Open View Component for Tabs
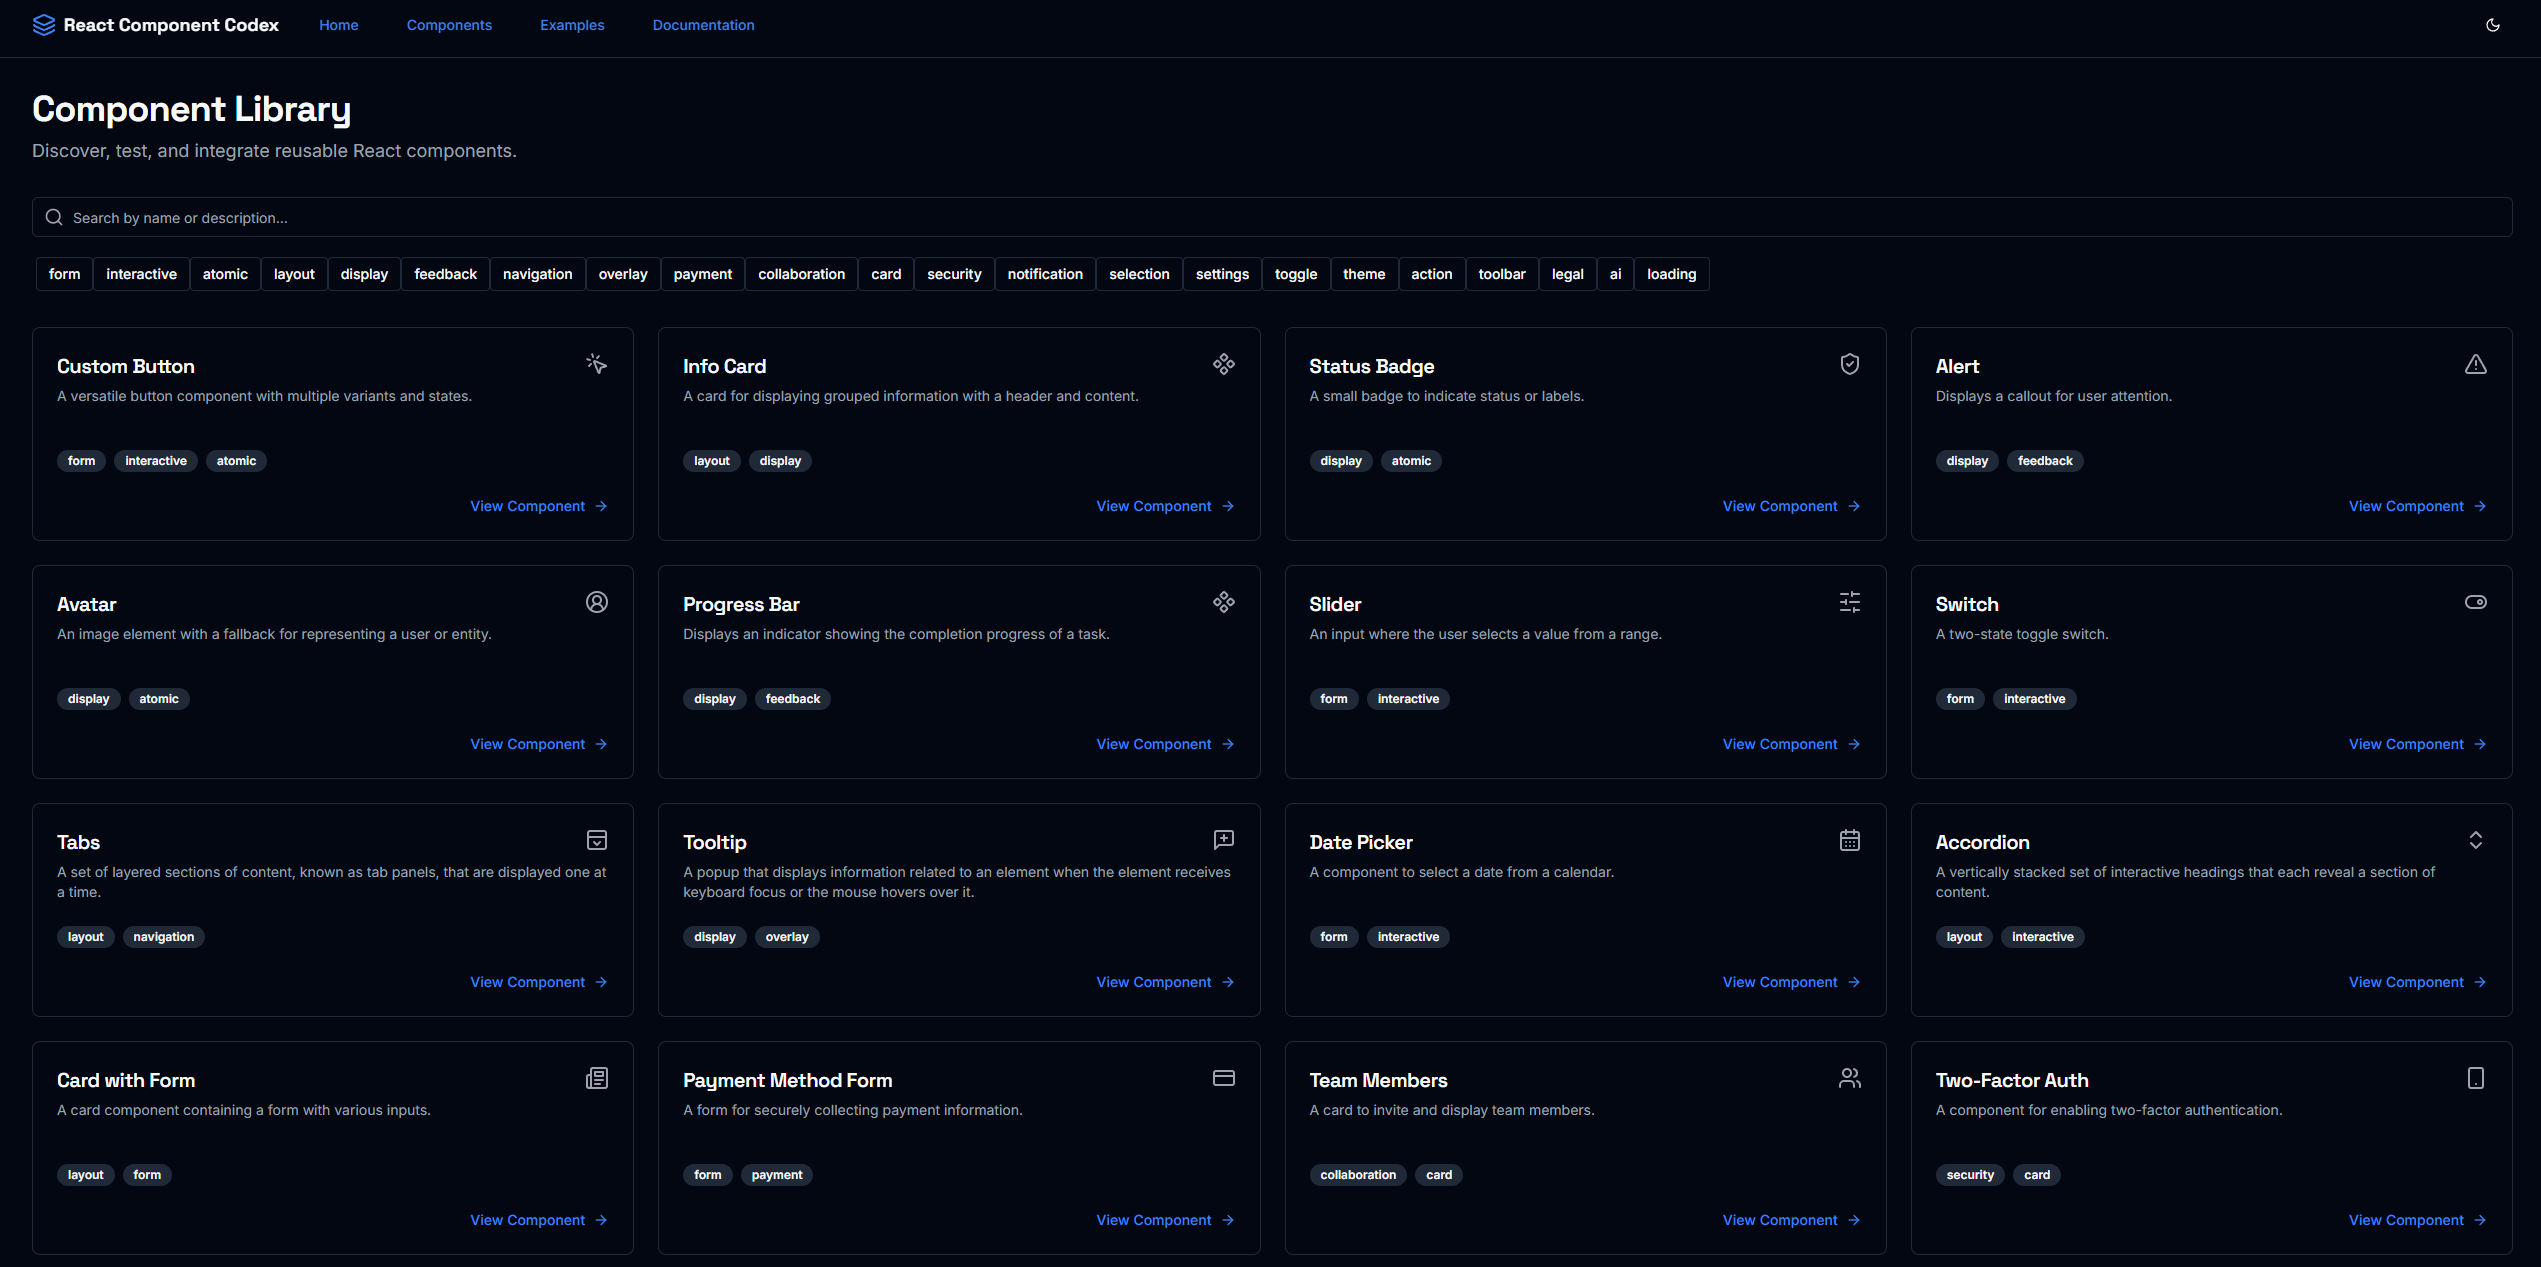Viewport: 2541px width, 1267px height. click(528, 981)
